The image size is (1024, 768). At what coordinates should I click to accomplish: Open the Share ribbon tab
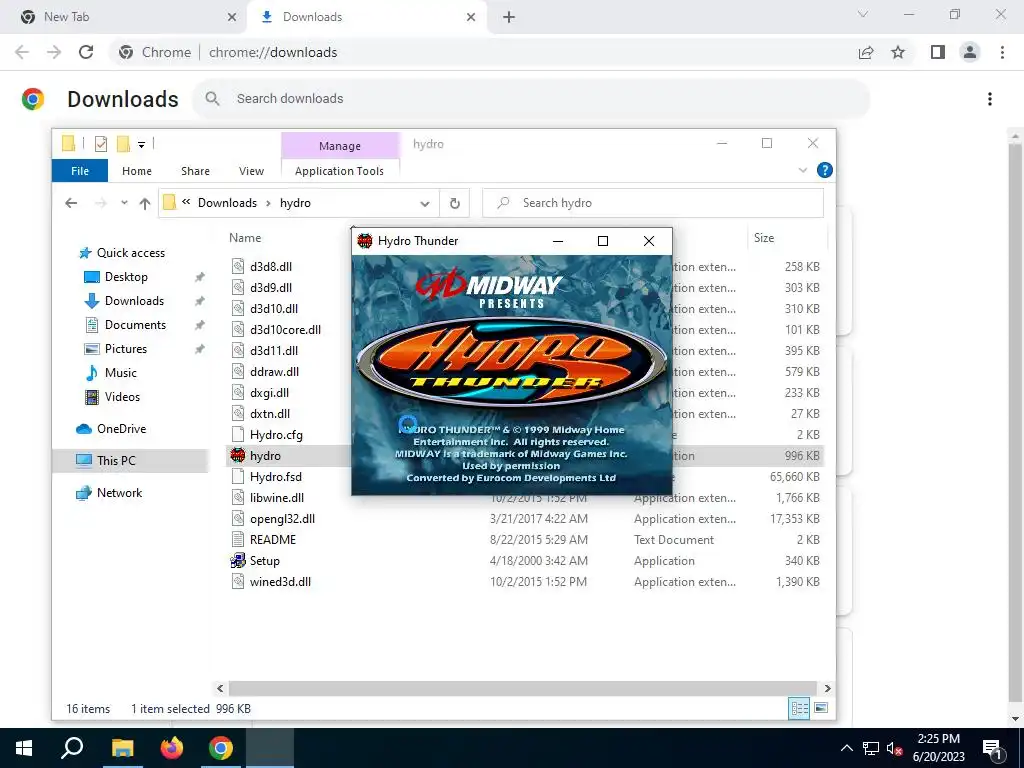pos(195,171)
